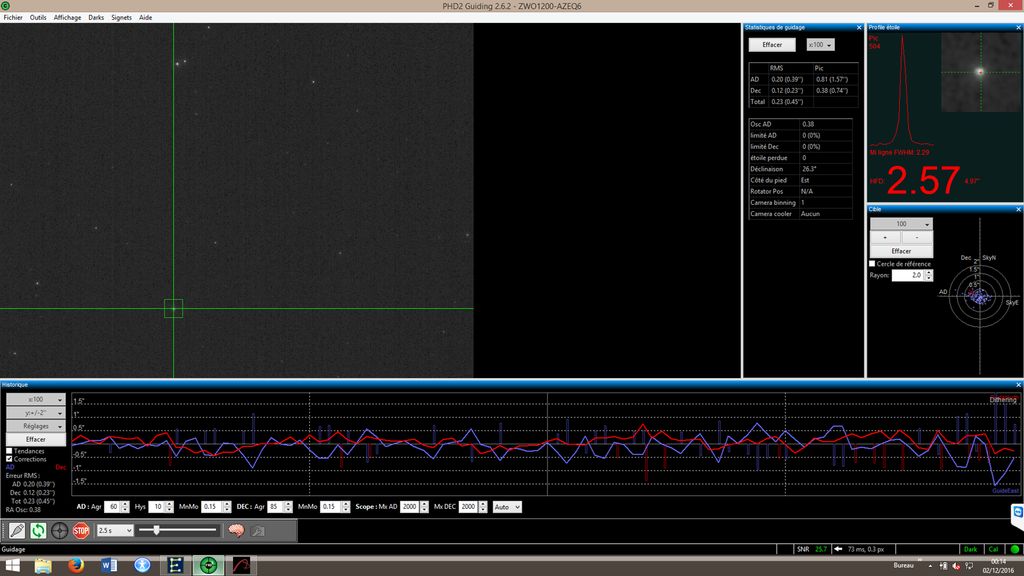Close the Profile étoile panel

pos(1019,27)
